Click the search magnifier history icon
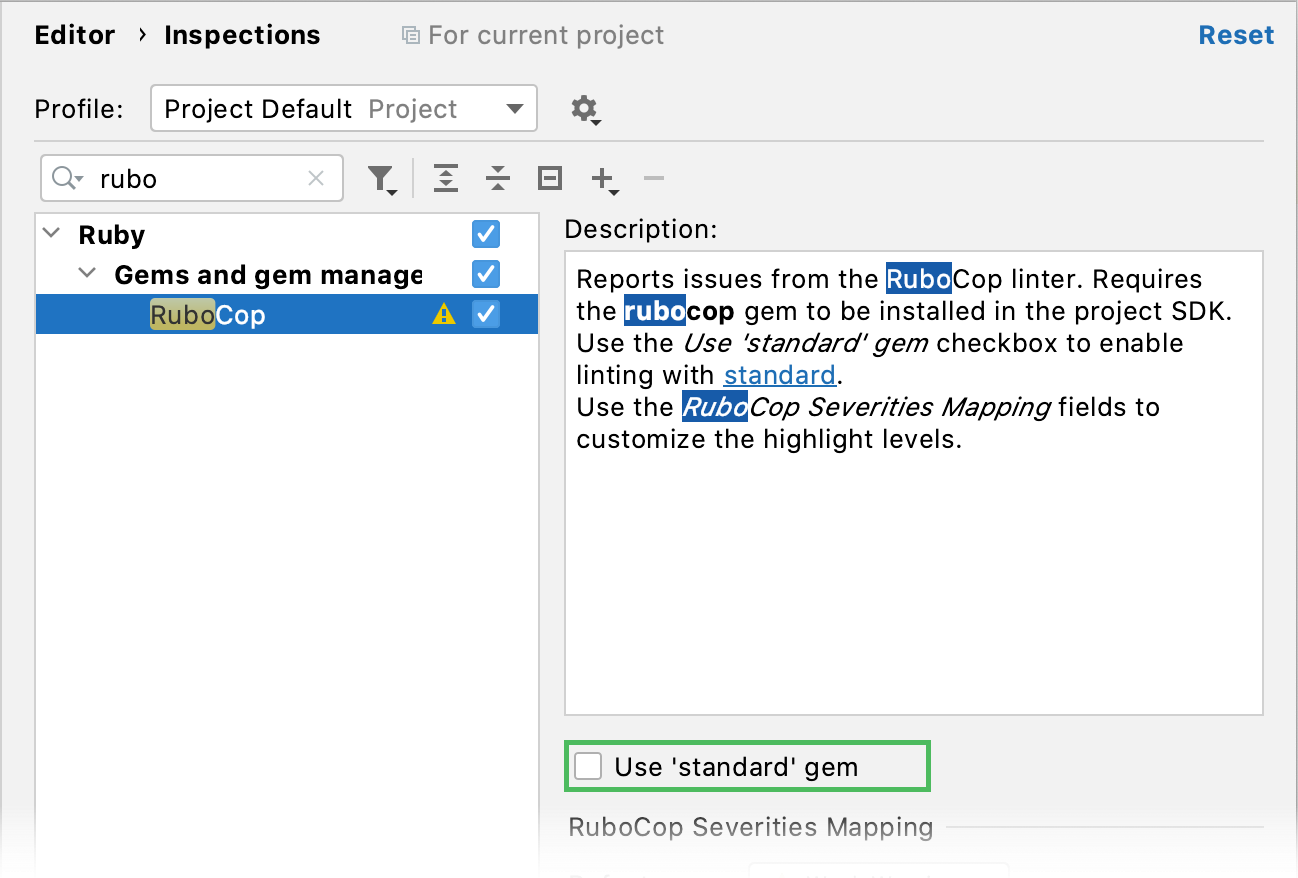Screen dimensions: 1298x878 pos(67,179)
